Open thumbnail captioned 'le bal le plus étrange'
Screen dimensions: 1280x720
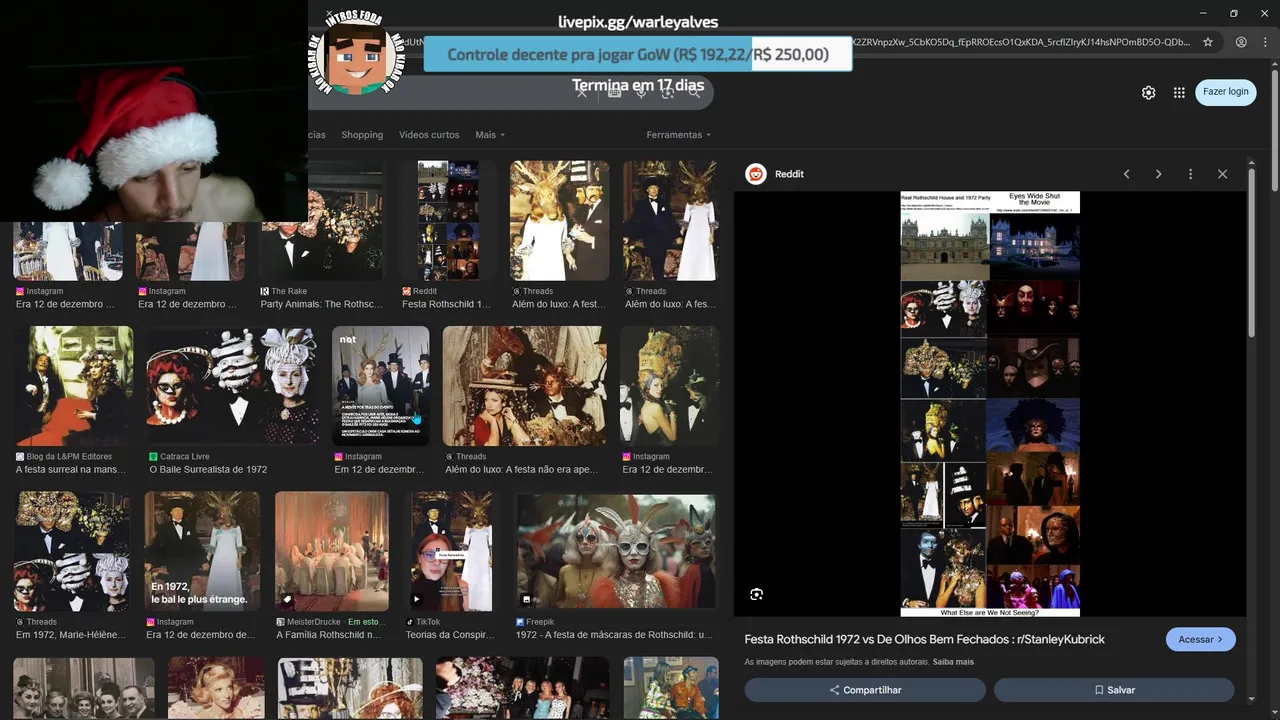[x=202, y=551]
